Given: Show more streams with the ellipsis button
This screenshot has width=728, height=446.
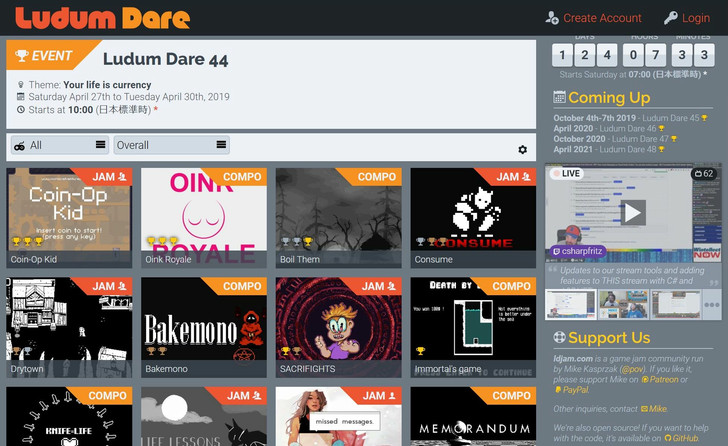Looking at the screenshot, I should 712,304.
